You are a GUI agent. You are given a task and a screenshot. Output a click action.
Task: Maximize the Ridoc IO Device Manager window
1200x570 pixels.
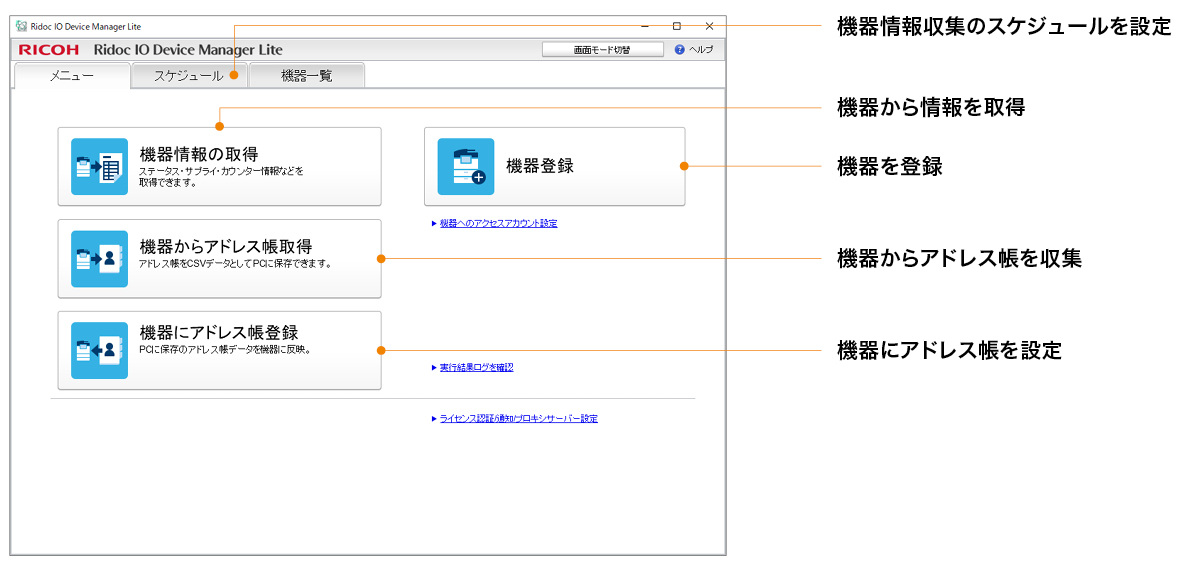pos(677,26)
